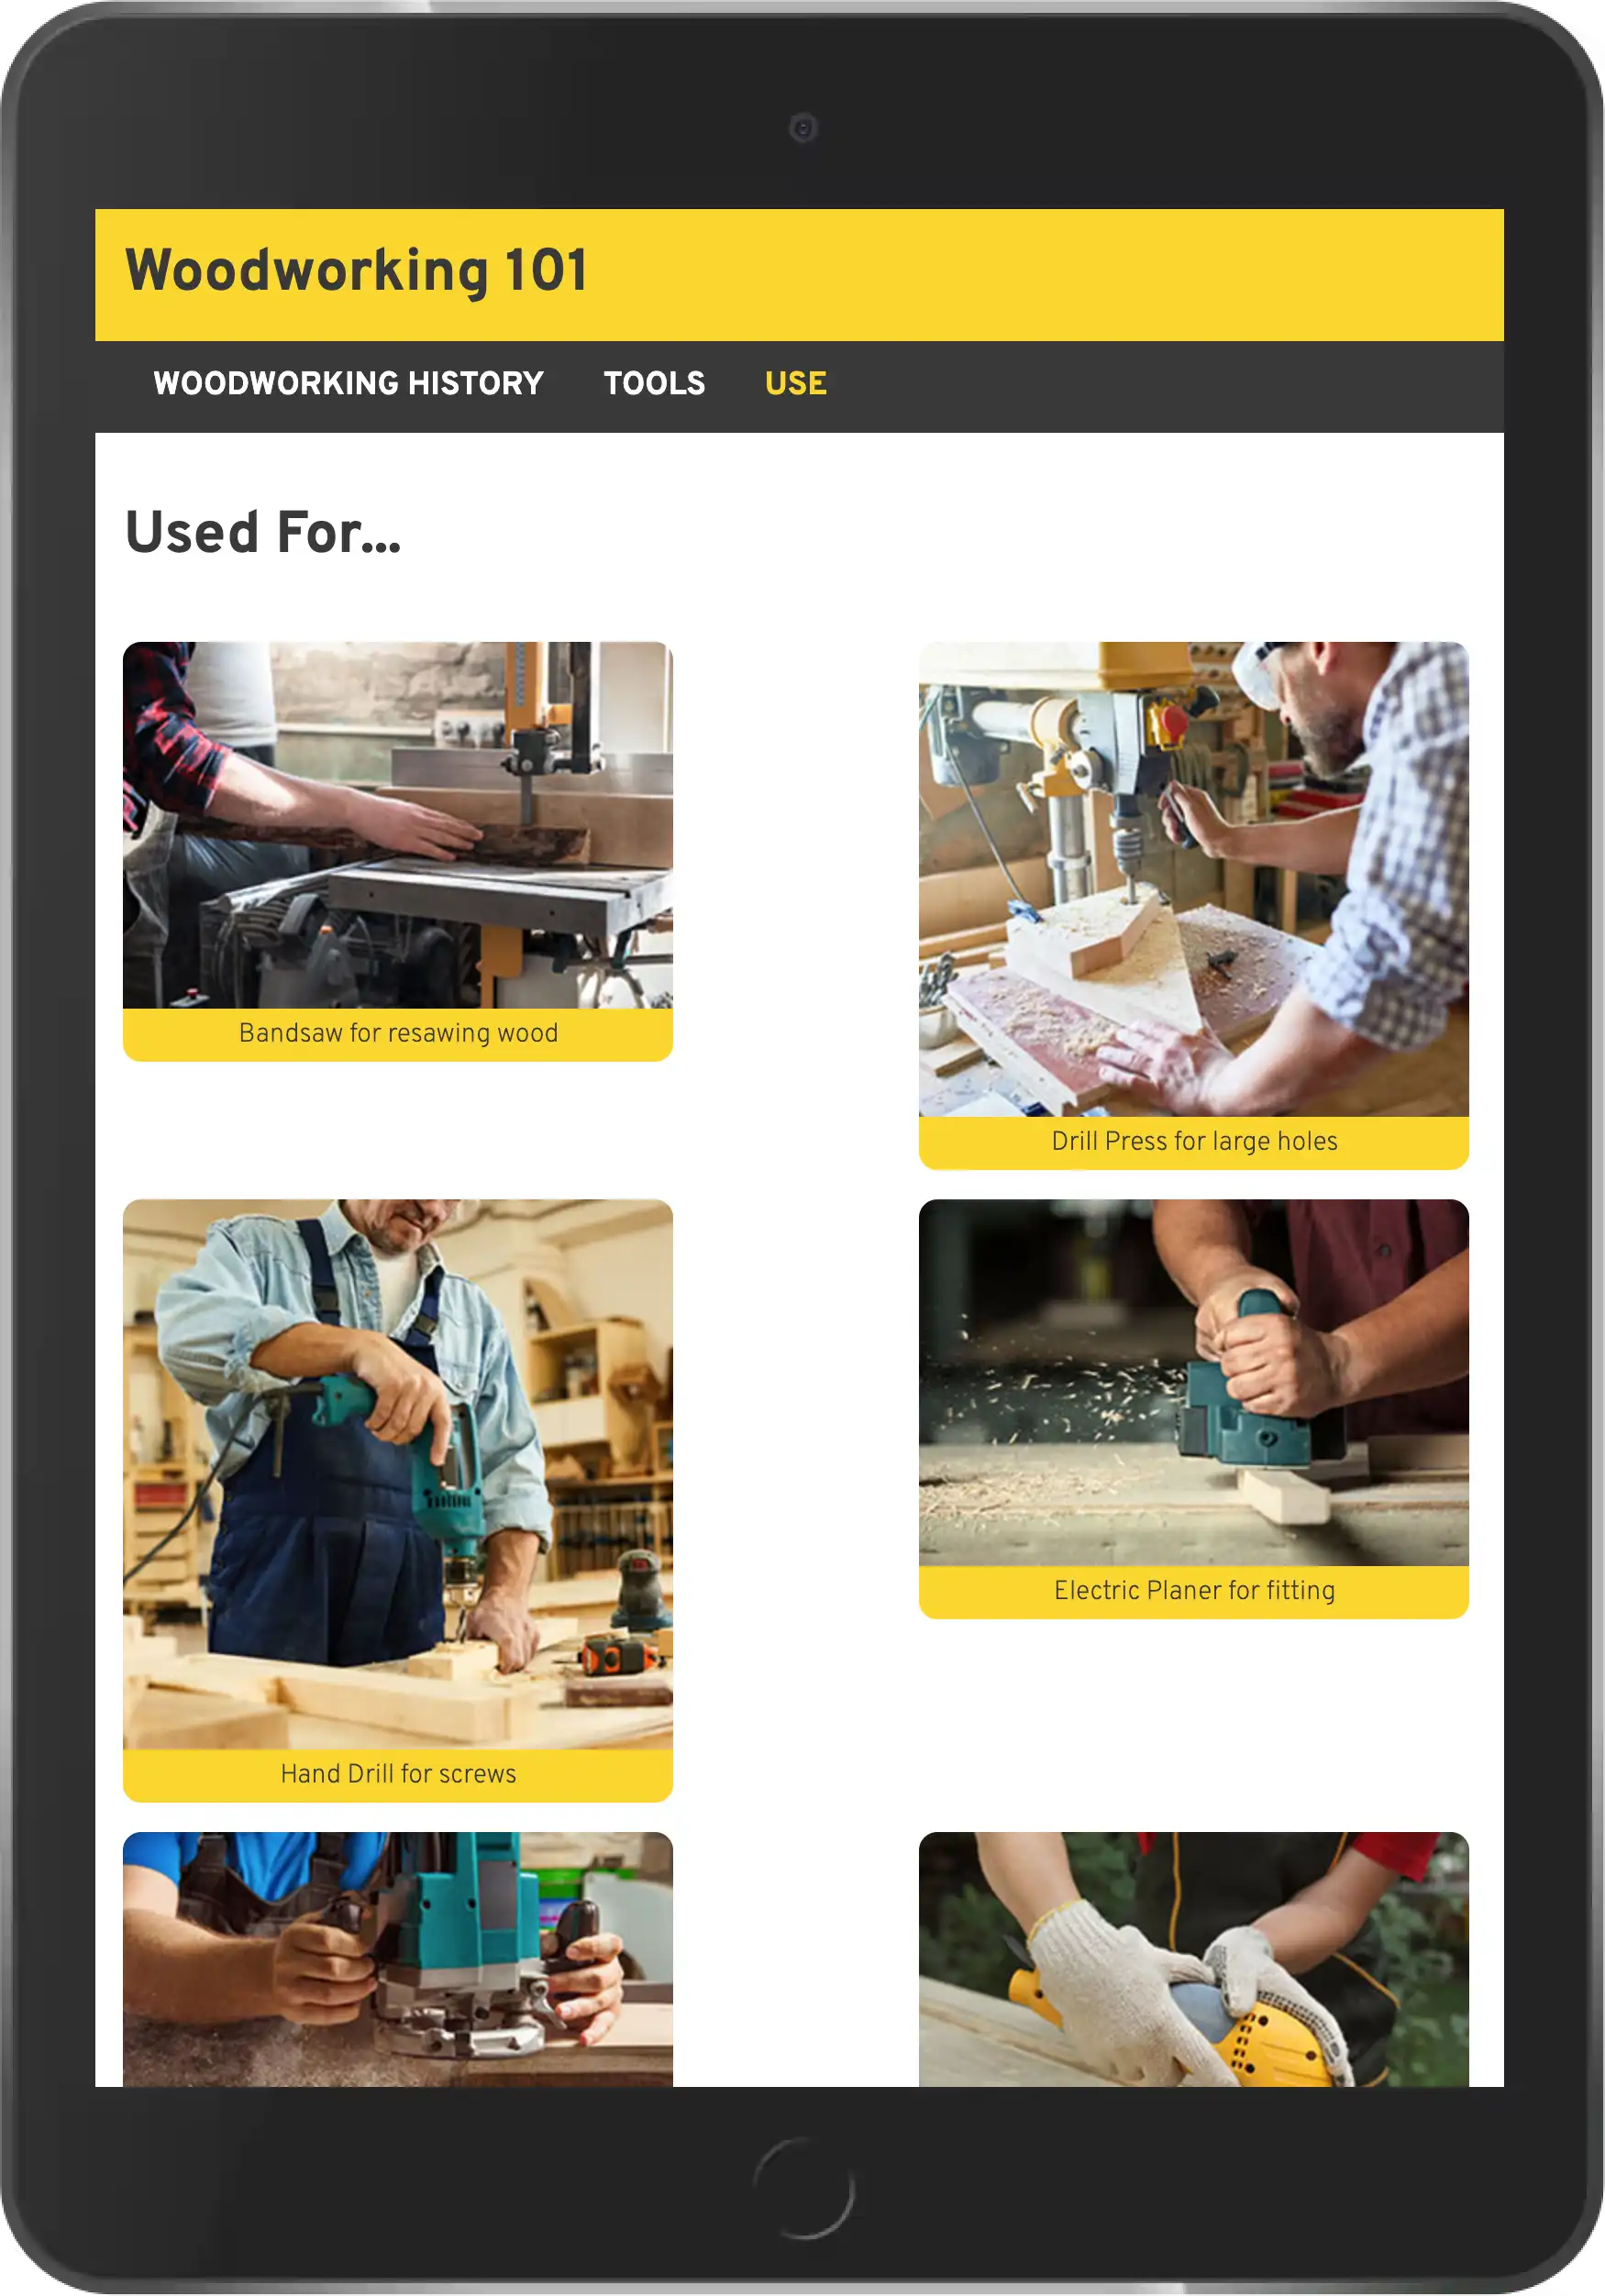Open the yellow sander photo with gloves
Viewport: 1605px width, 2296px height.
click(1194, 1959)
